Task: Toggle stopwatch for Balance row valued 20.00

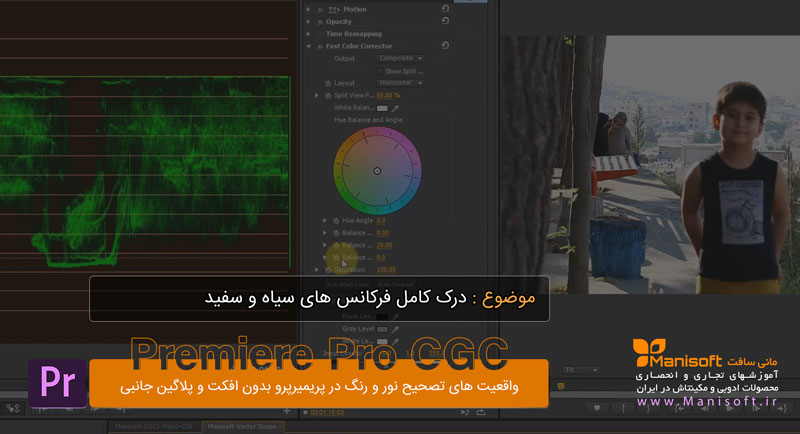Action: pyautogui.click(x=336, y=245)
